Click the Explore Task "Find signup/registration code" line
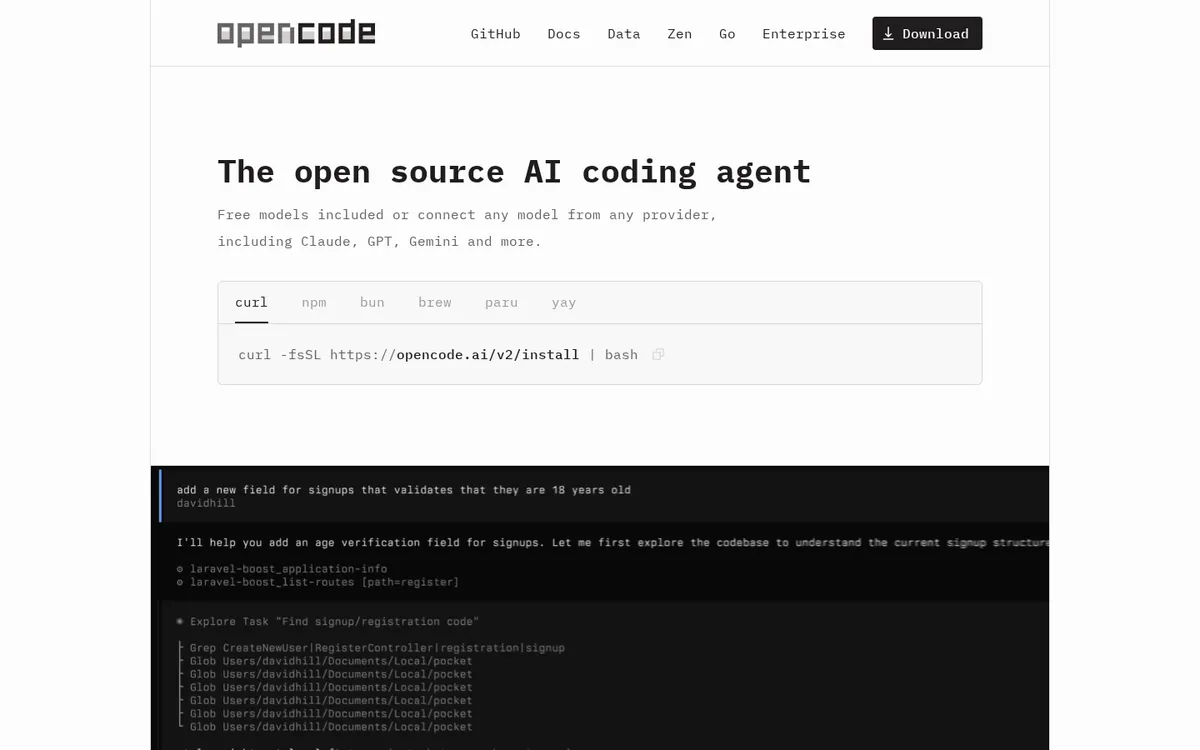This screenshot has width=1200, height=750. [x=327, y=621]
